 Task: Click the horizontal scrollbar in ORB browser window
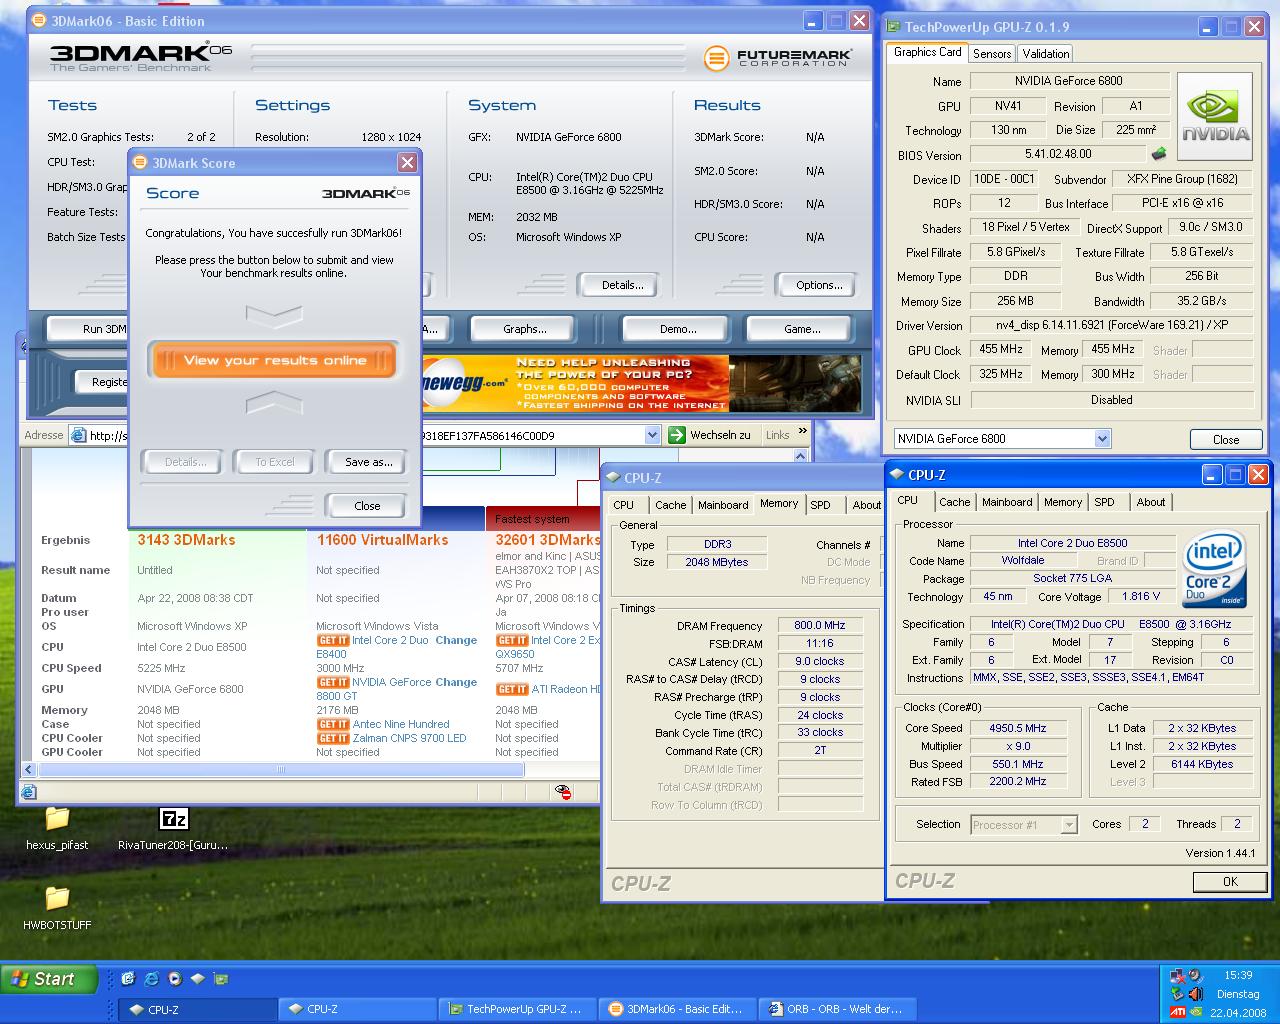click(280, 770)
